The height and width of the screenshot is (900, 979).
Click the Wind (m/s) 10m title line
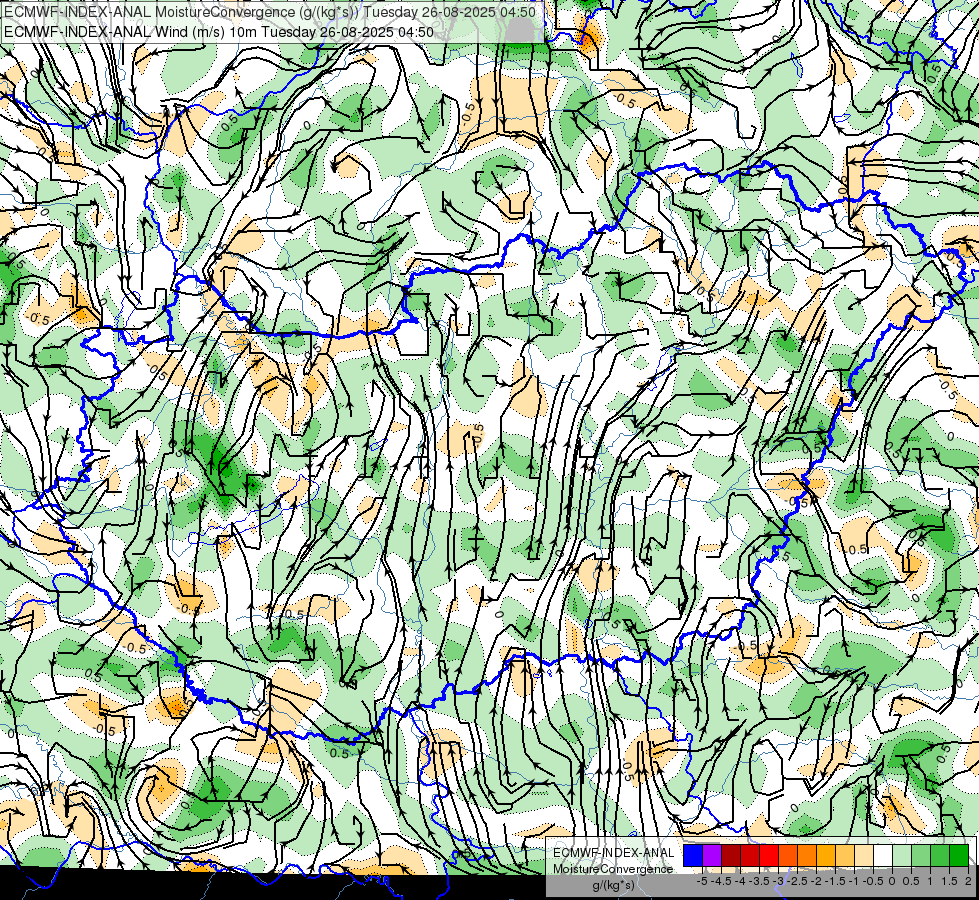pos(219,31)
